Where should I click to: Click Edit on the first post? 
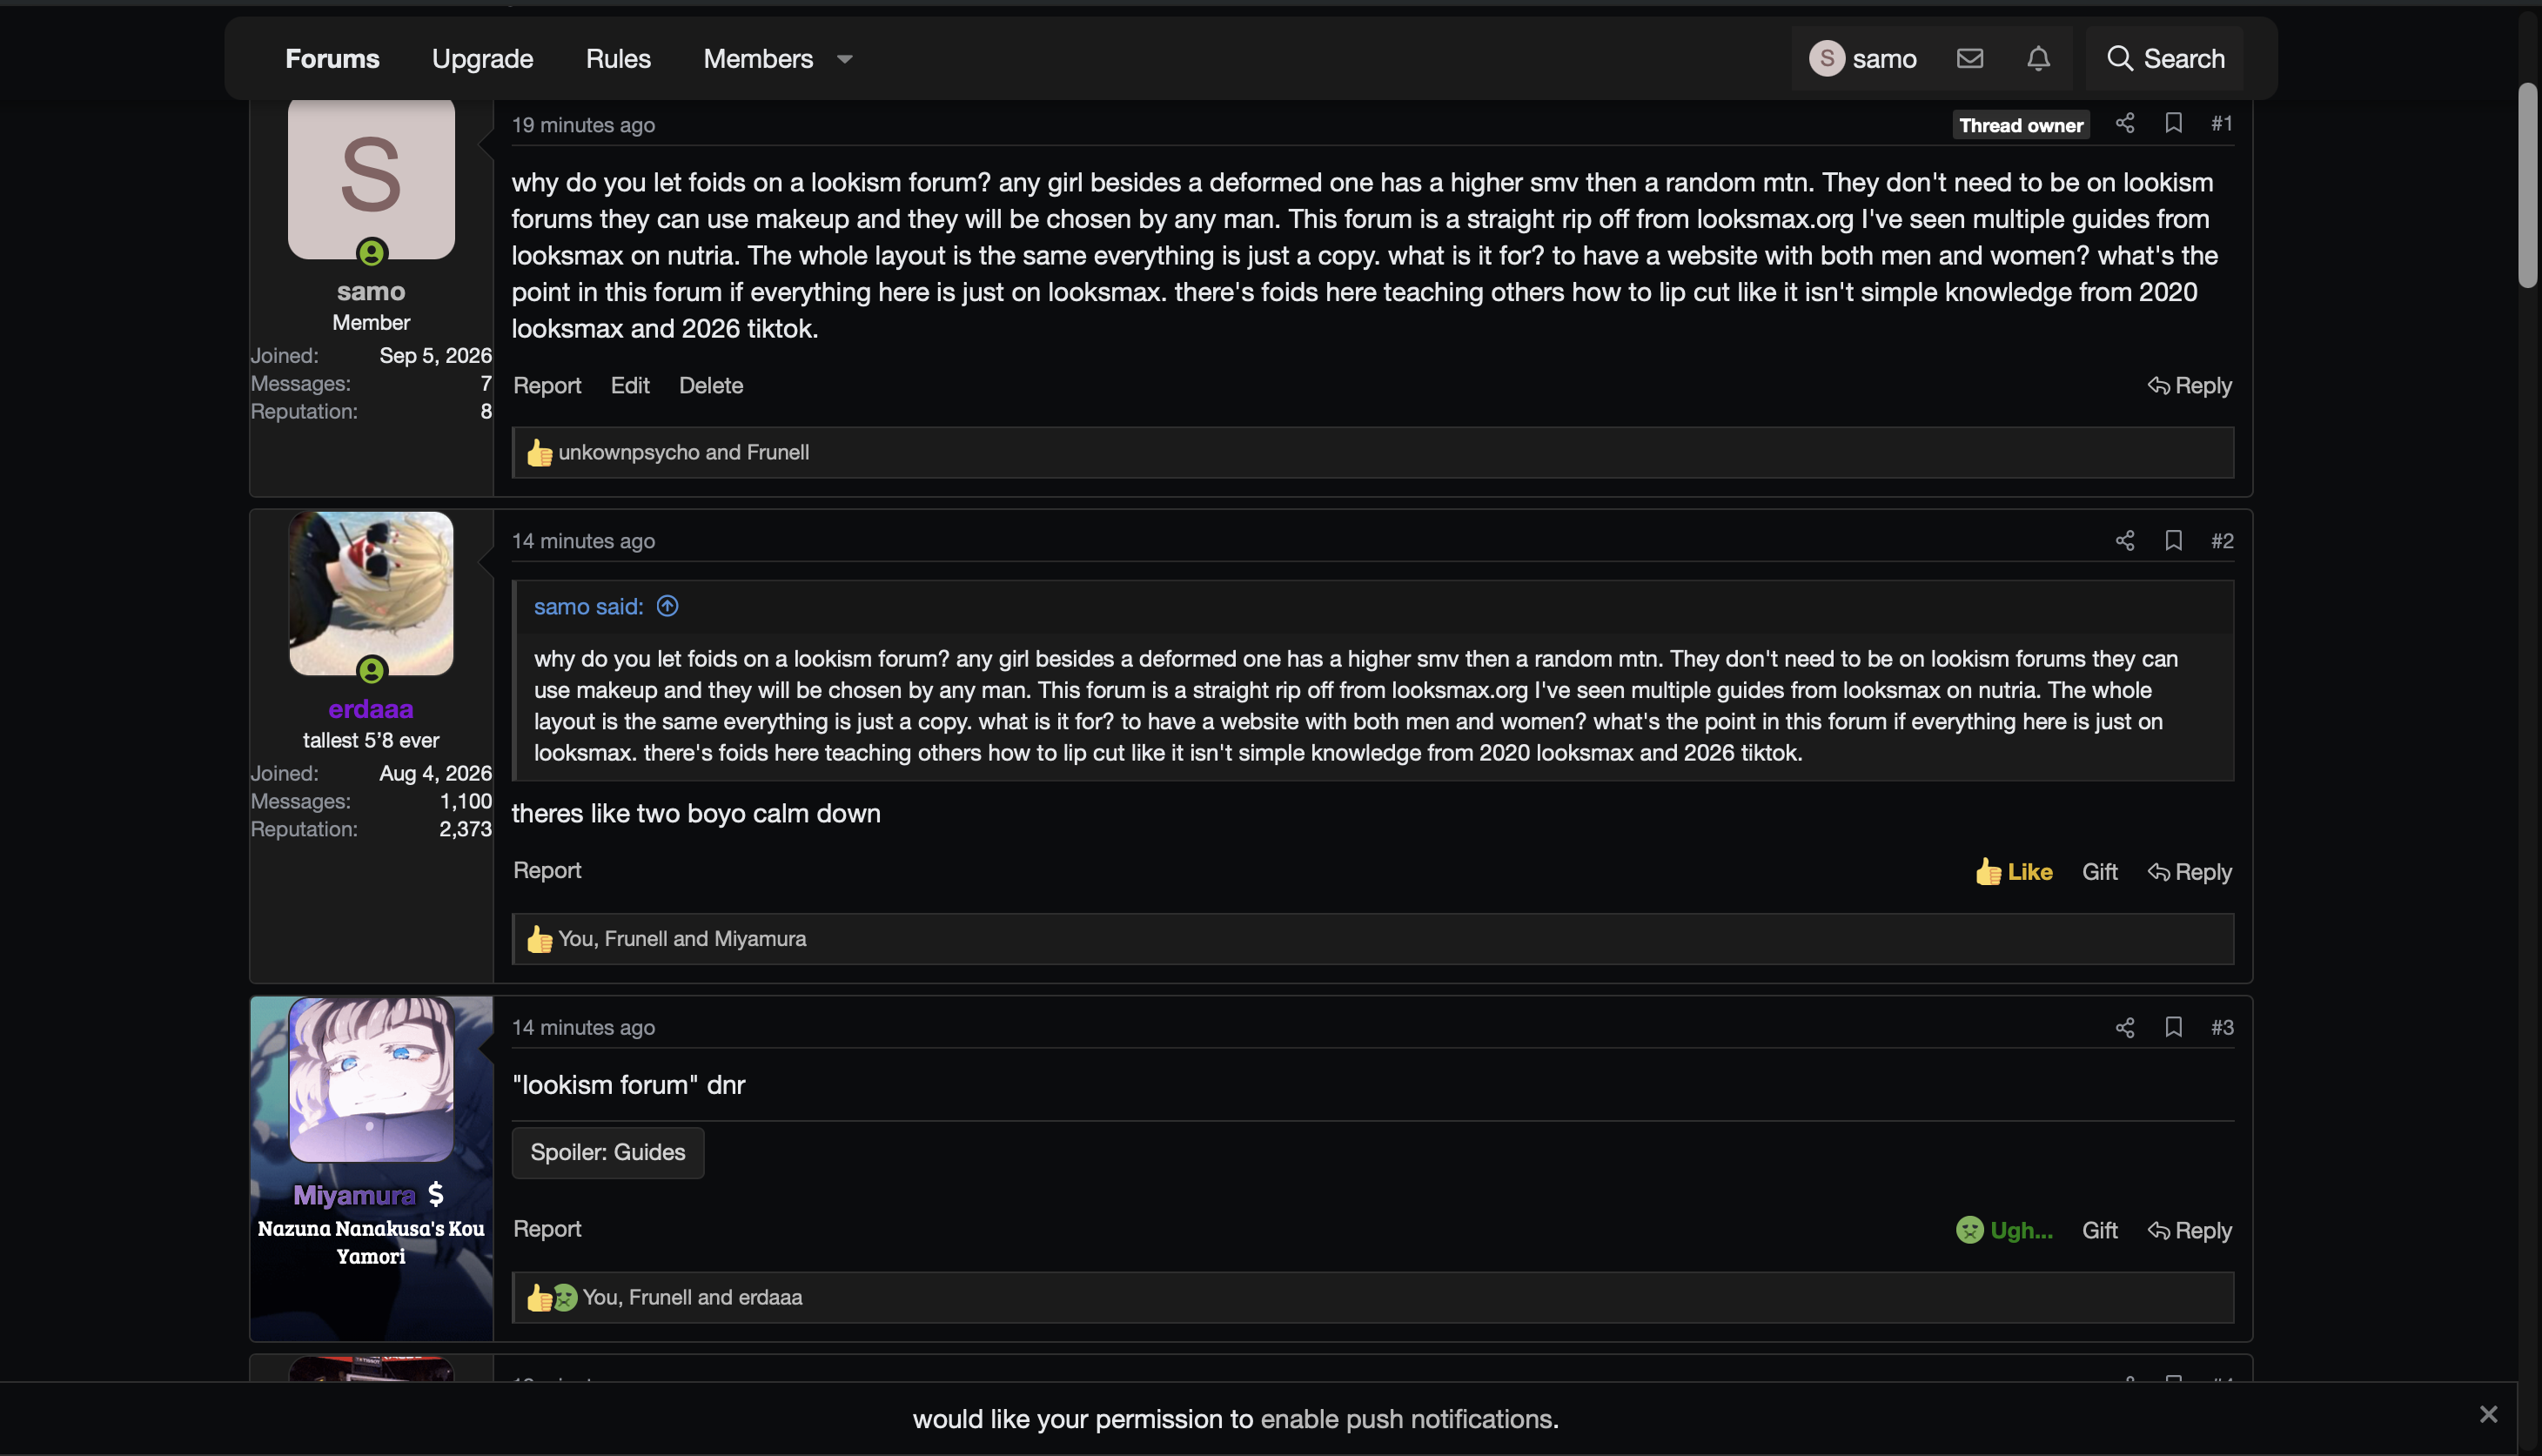click(x=630, y=385)
